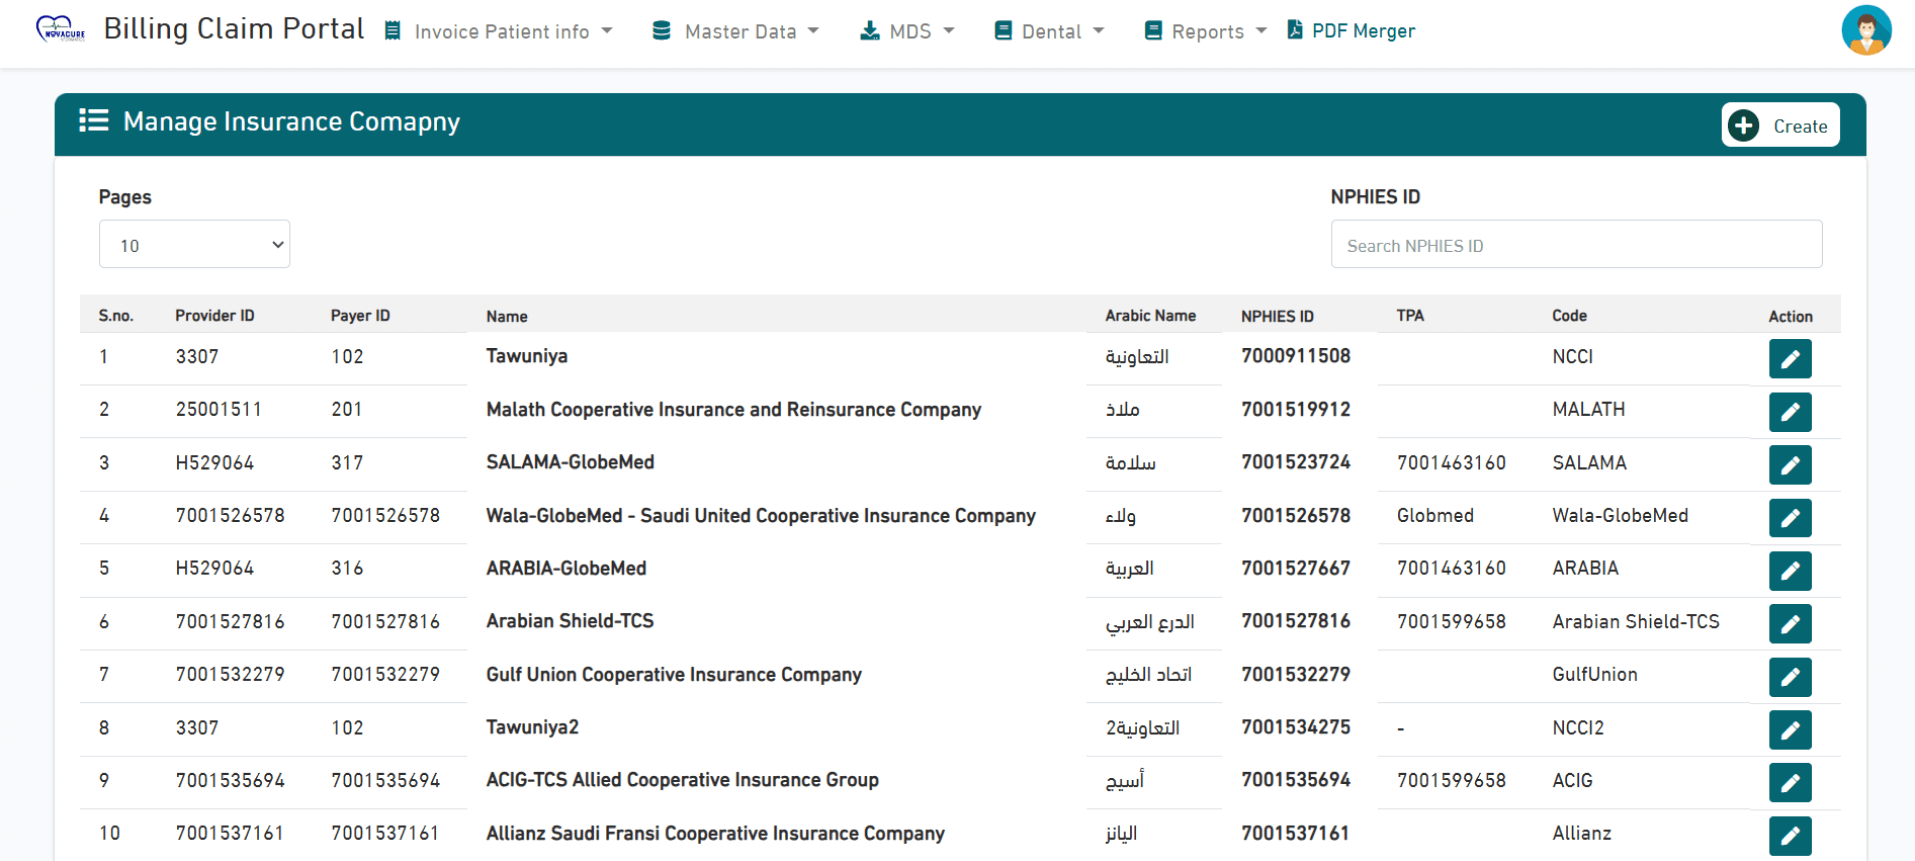Image resolution: width=1915 pixels, height=861 pixels.
Task: Click the list icon beside Manage Insurance Company
Action: click(94, 121)
